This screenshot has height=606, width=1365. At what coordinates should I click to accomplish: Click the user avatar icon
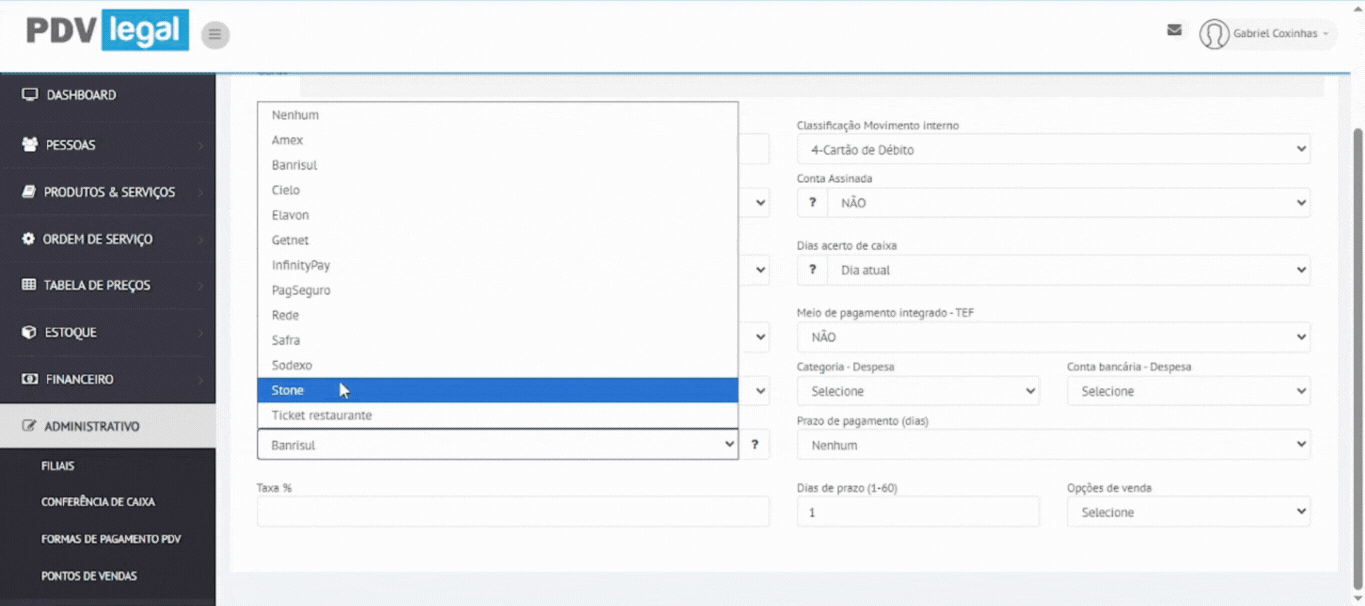point(1214,34)
